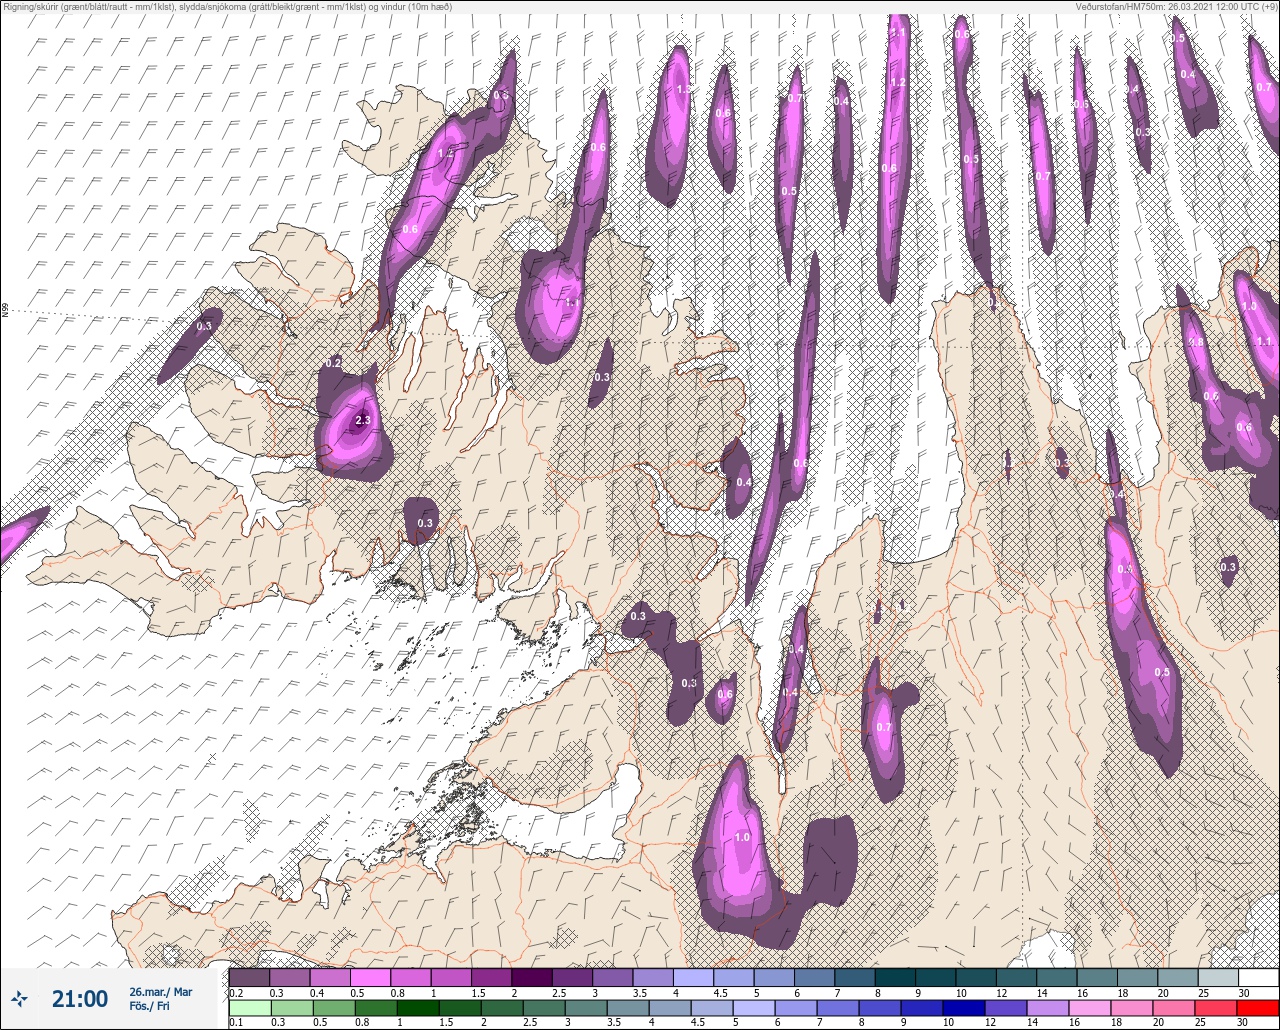This screenshot has height=1030, width=1280.
Task: Click the N99 label on the map's left edge
Action: [x=5, y=311]
